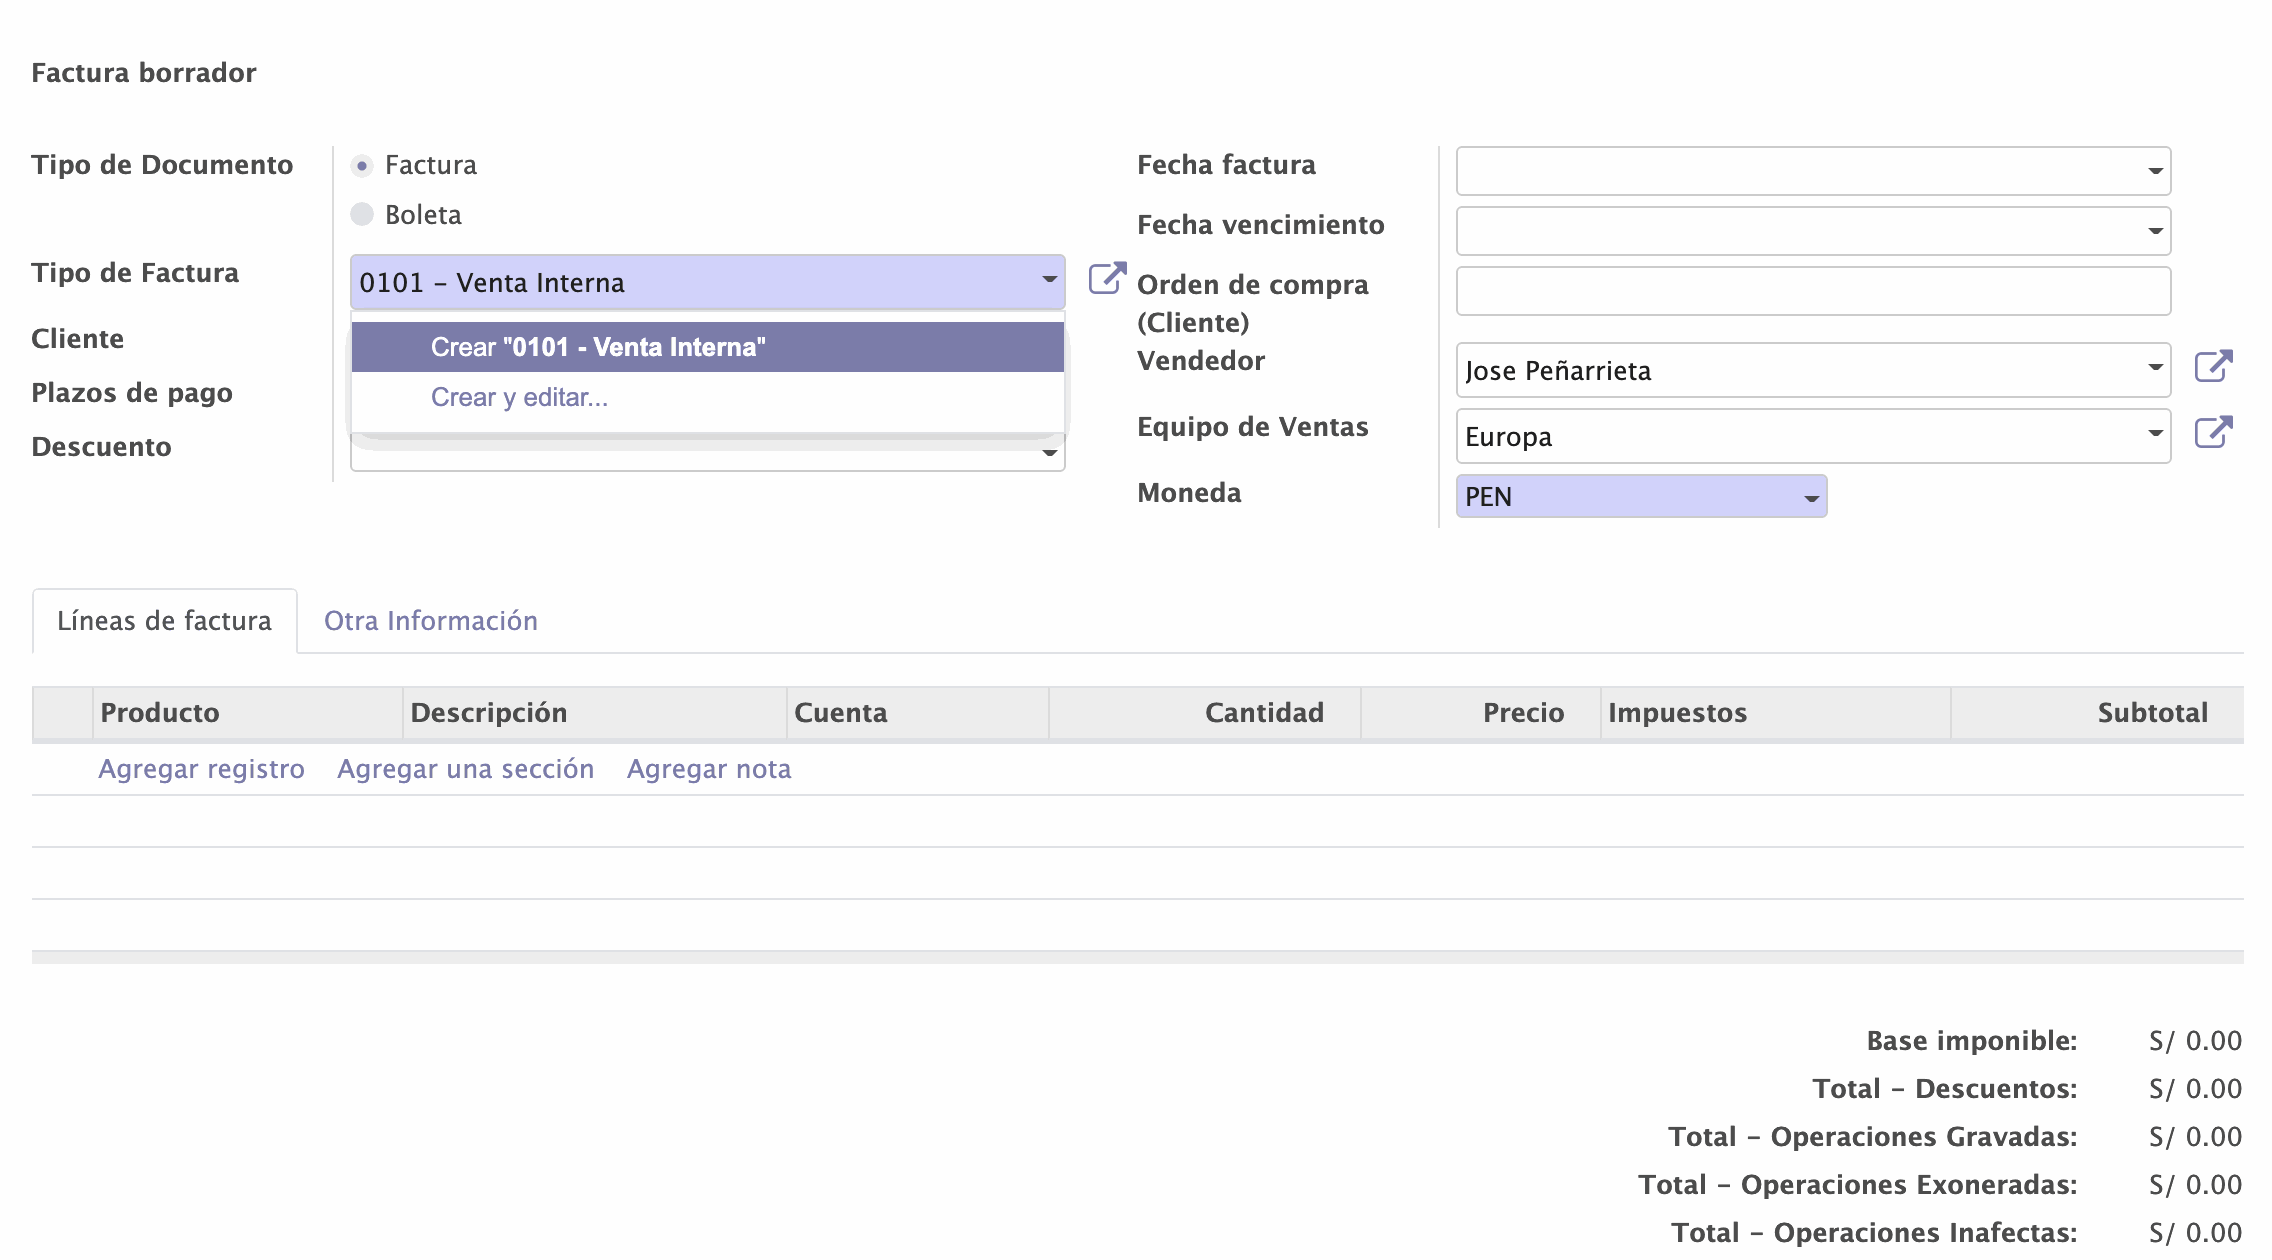Open external link icon next to Equipo de Ventas
Screen dimensions: 2272x1260
(2213, 433)
